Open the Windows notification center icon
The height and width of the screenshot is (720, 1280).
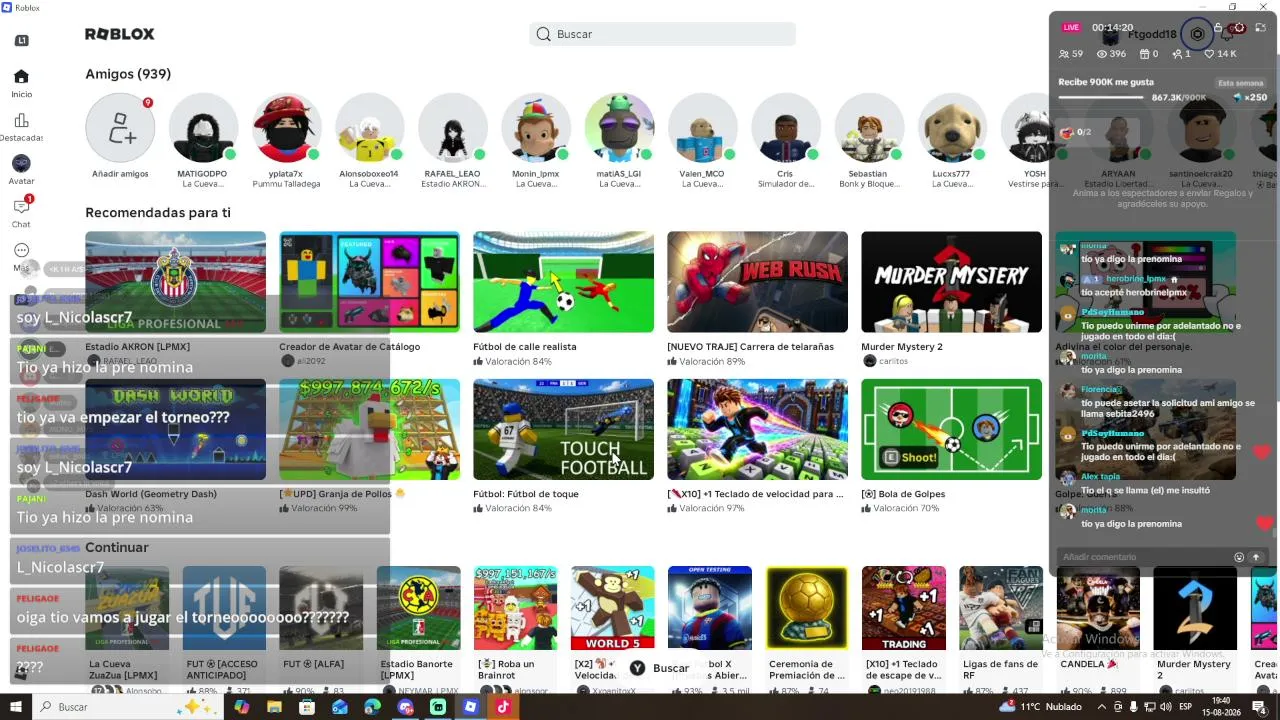[1260, 707]
